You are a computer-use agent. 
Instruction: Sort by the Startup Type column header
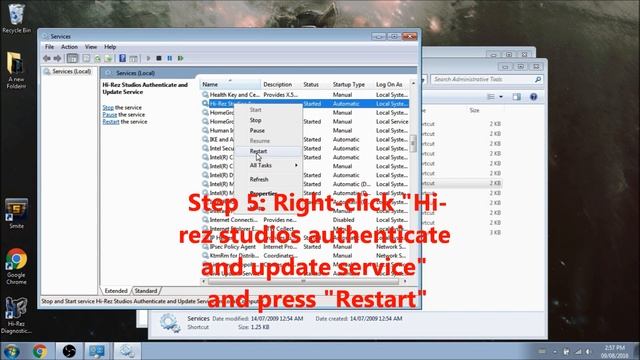pos(351,84)
